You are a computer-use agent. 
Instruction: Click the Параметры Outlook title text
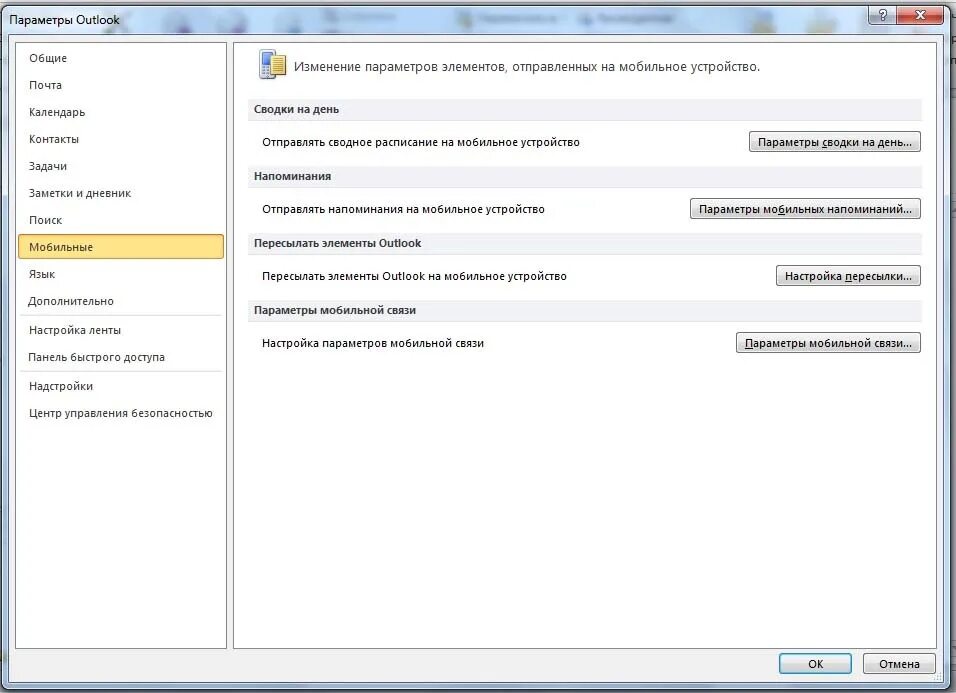(x=64, y=20)
